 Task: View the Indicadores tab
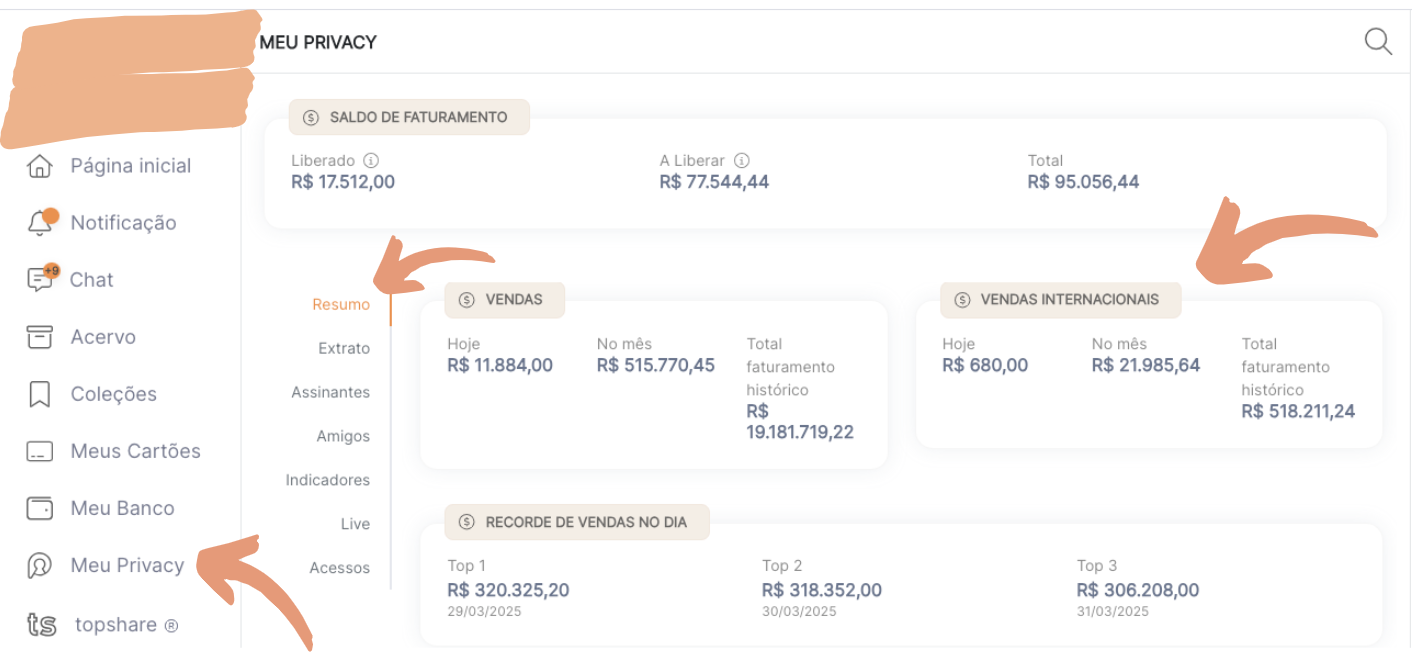click(x=327, y=481)
